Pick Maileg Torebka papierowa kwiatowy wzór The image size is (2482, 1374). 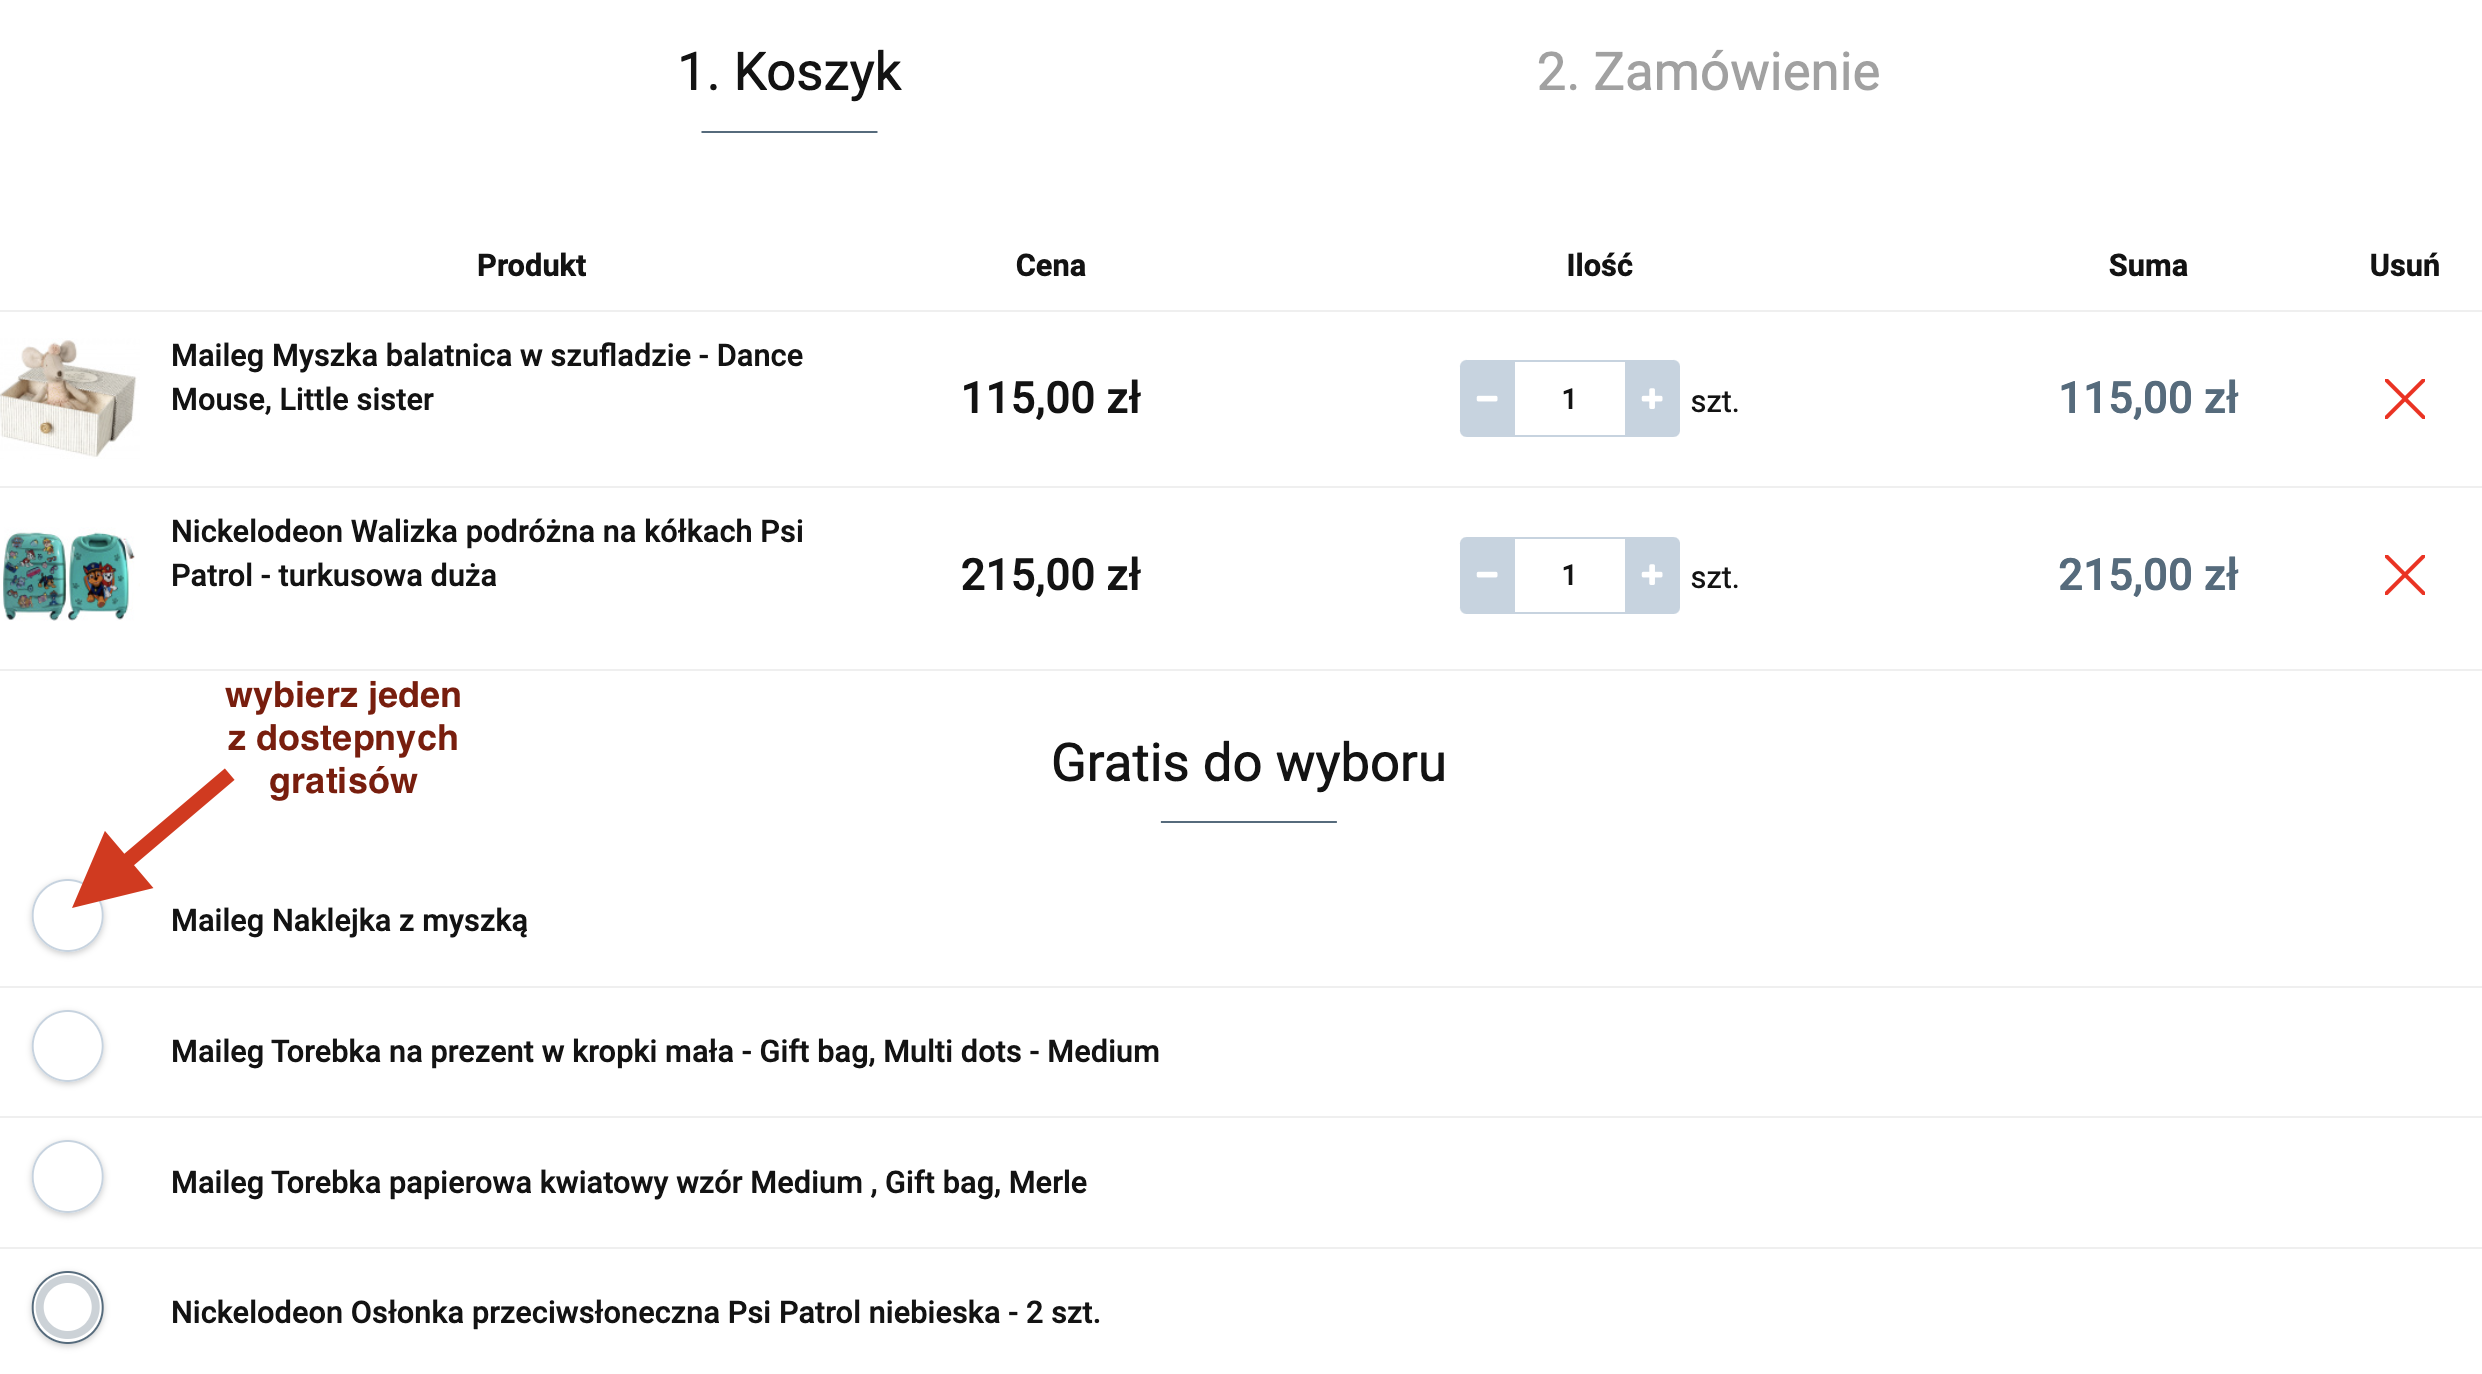click(x=68, y=1177)
